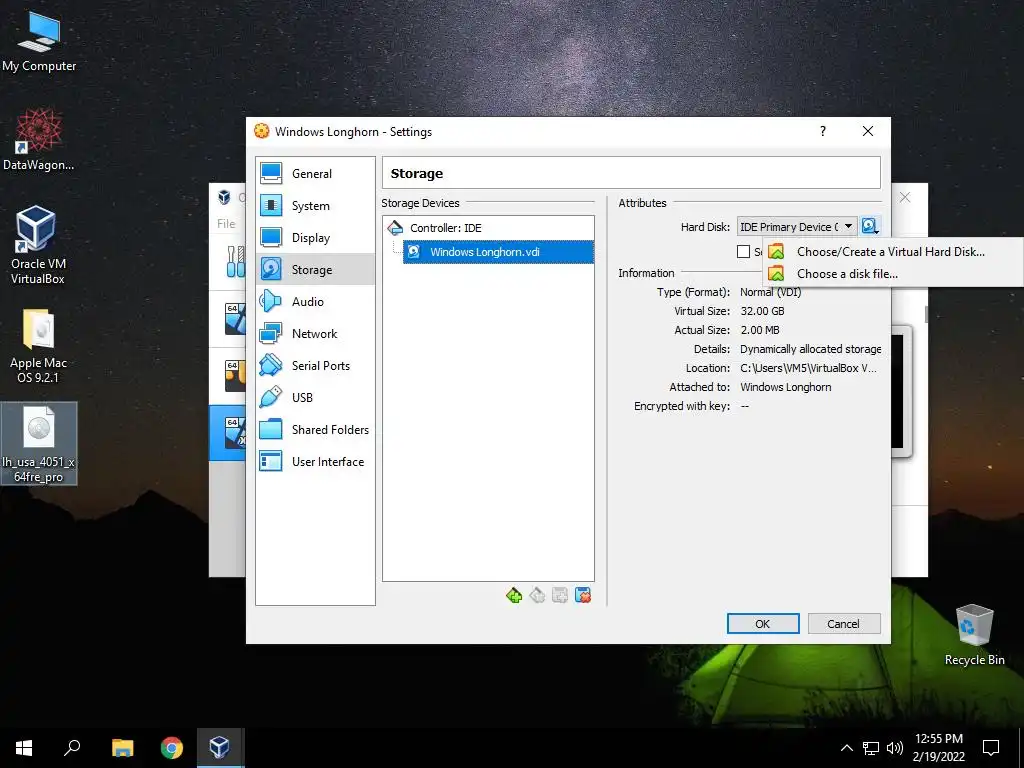
Task: Click the network tray icon
Action: pos(871,748)
